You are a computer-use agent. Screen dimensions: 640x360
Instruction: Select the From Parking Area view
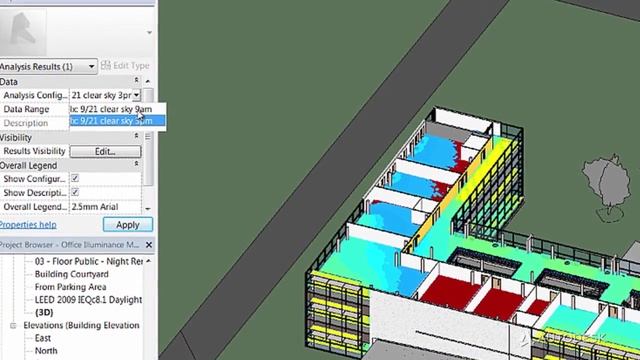[x=70, y=287]
